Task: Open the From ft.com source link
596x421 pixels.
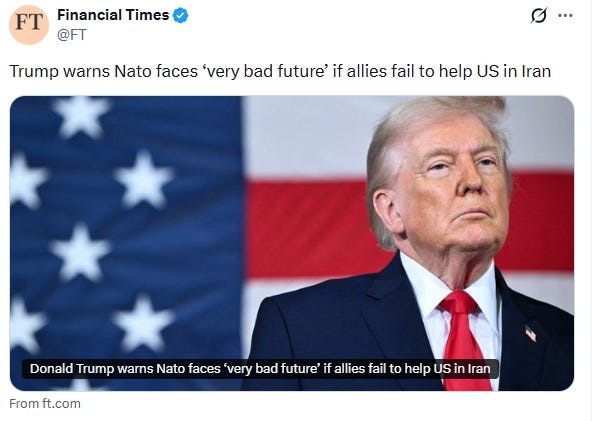Action: 45,404
